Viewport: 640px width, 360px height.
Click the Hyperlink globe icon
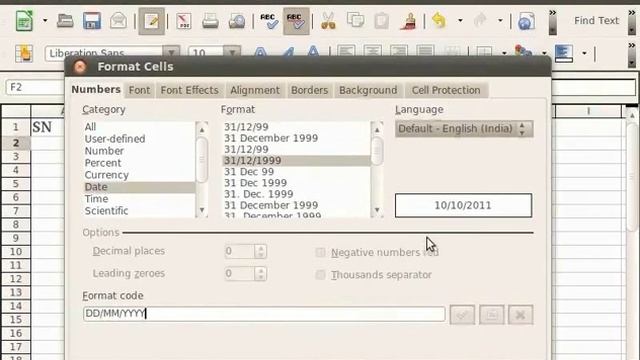[x=526, y=20]
